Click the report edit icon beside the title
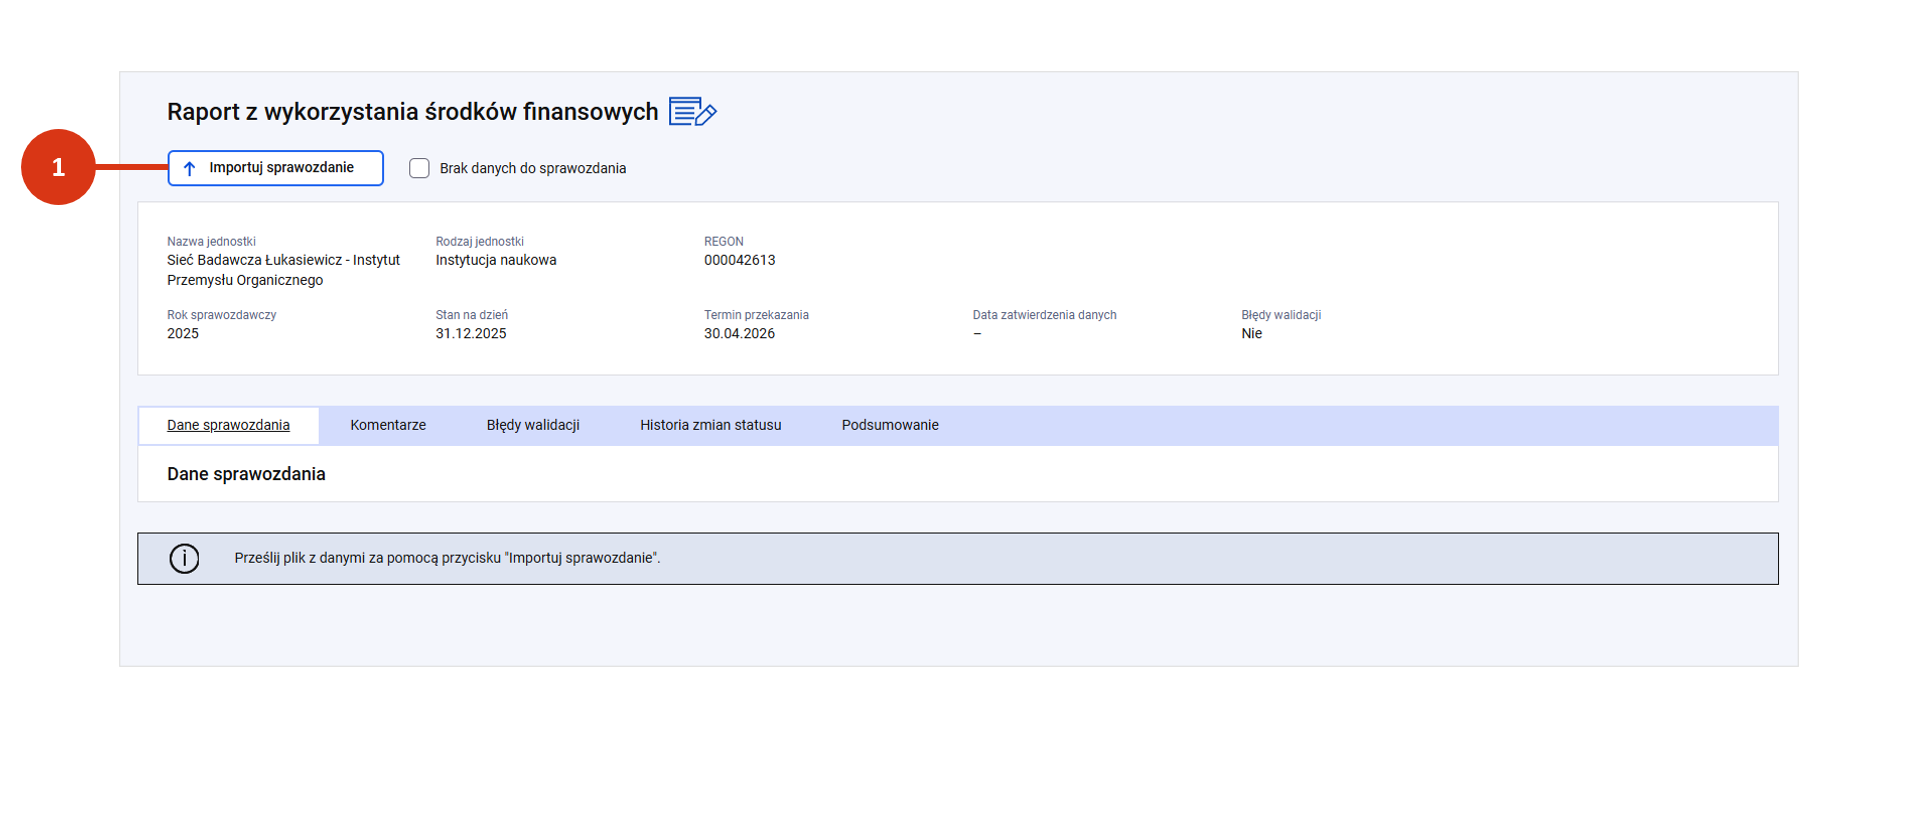 point(692,112)
